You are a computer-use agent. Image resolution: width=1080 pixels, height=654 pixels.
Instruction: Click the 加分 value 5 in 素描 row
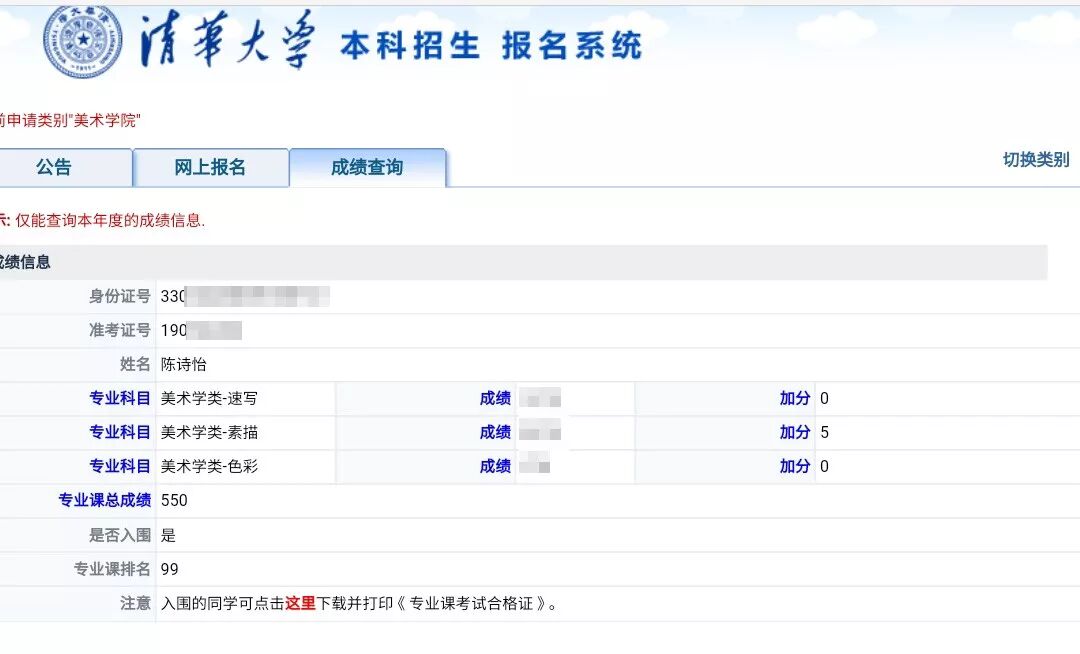824,432
